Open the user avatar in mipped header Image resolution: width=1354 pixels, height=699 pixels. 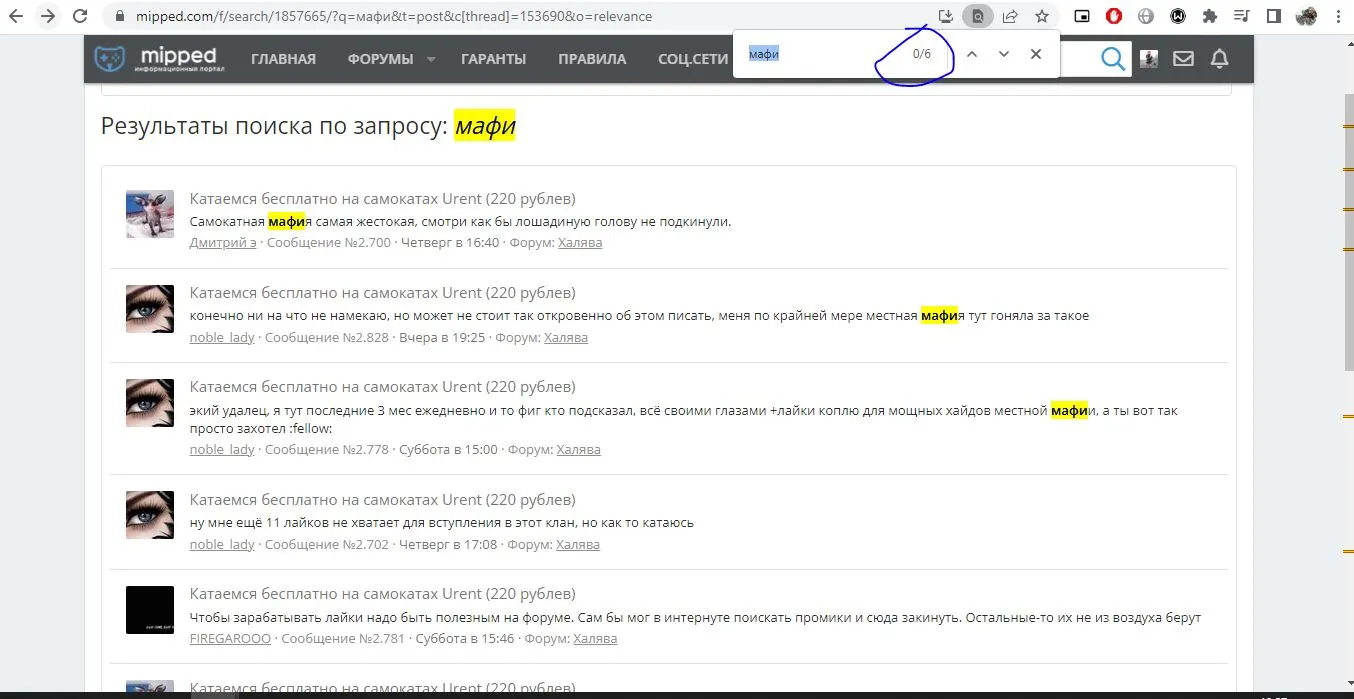pyautogui.click(x=1149, y=59)
